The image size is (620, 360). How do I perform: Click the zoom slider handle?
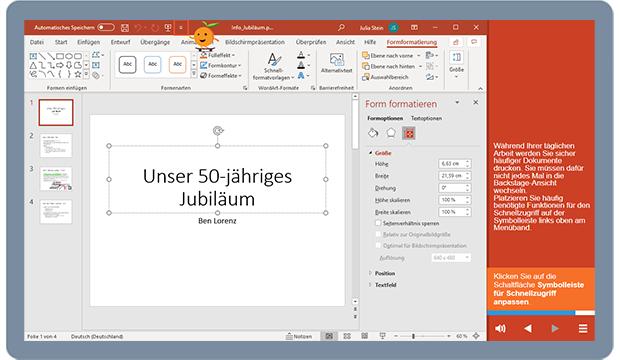click(413, 336)
